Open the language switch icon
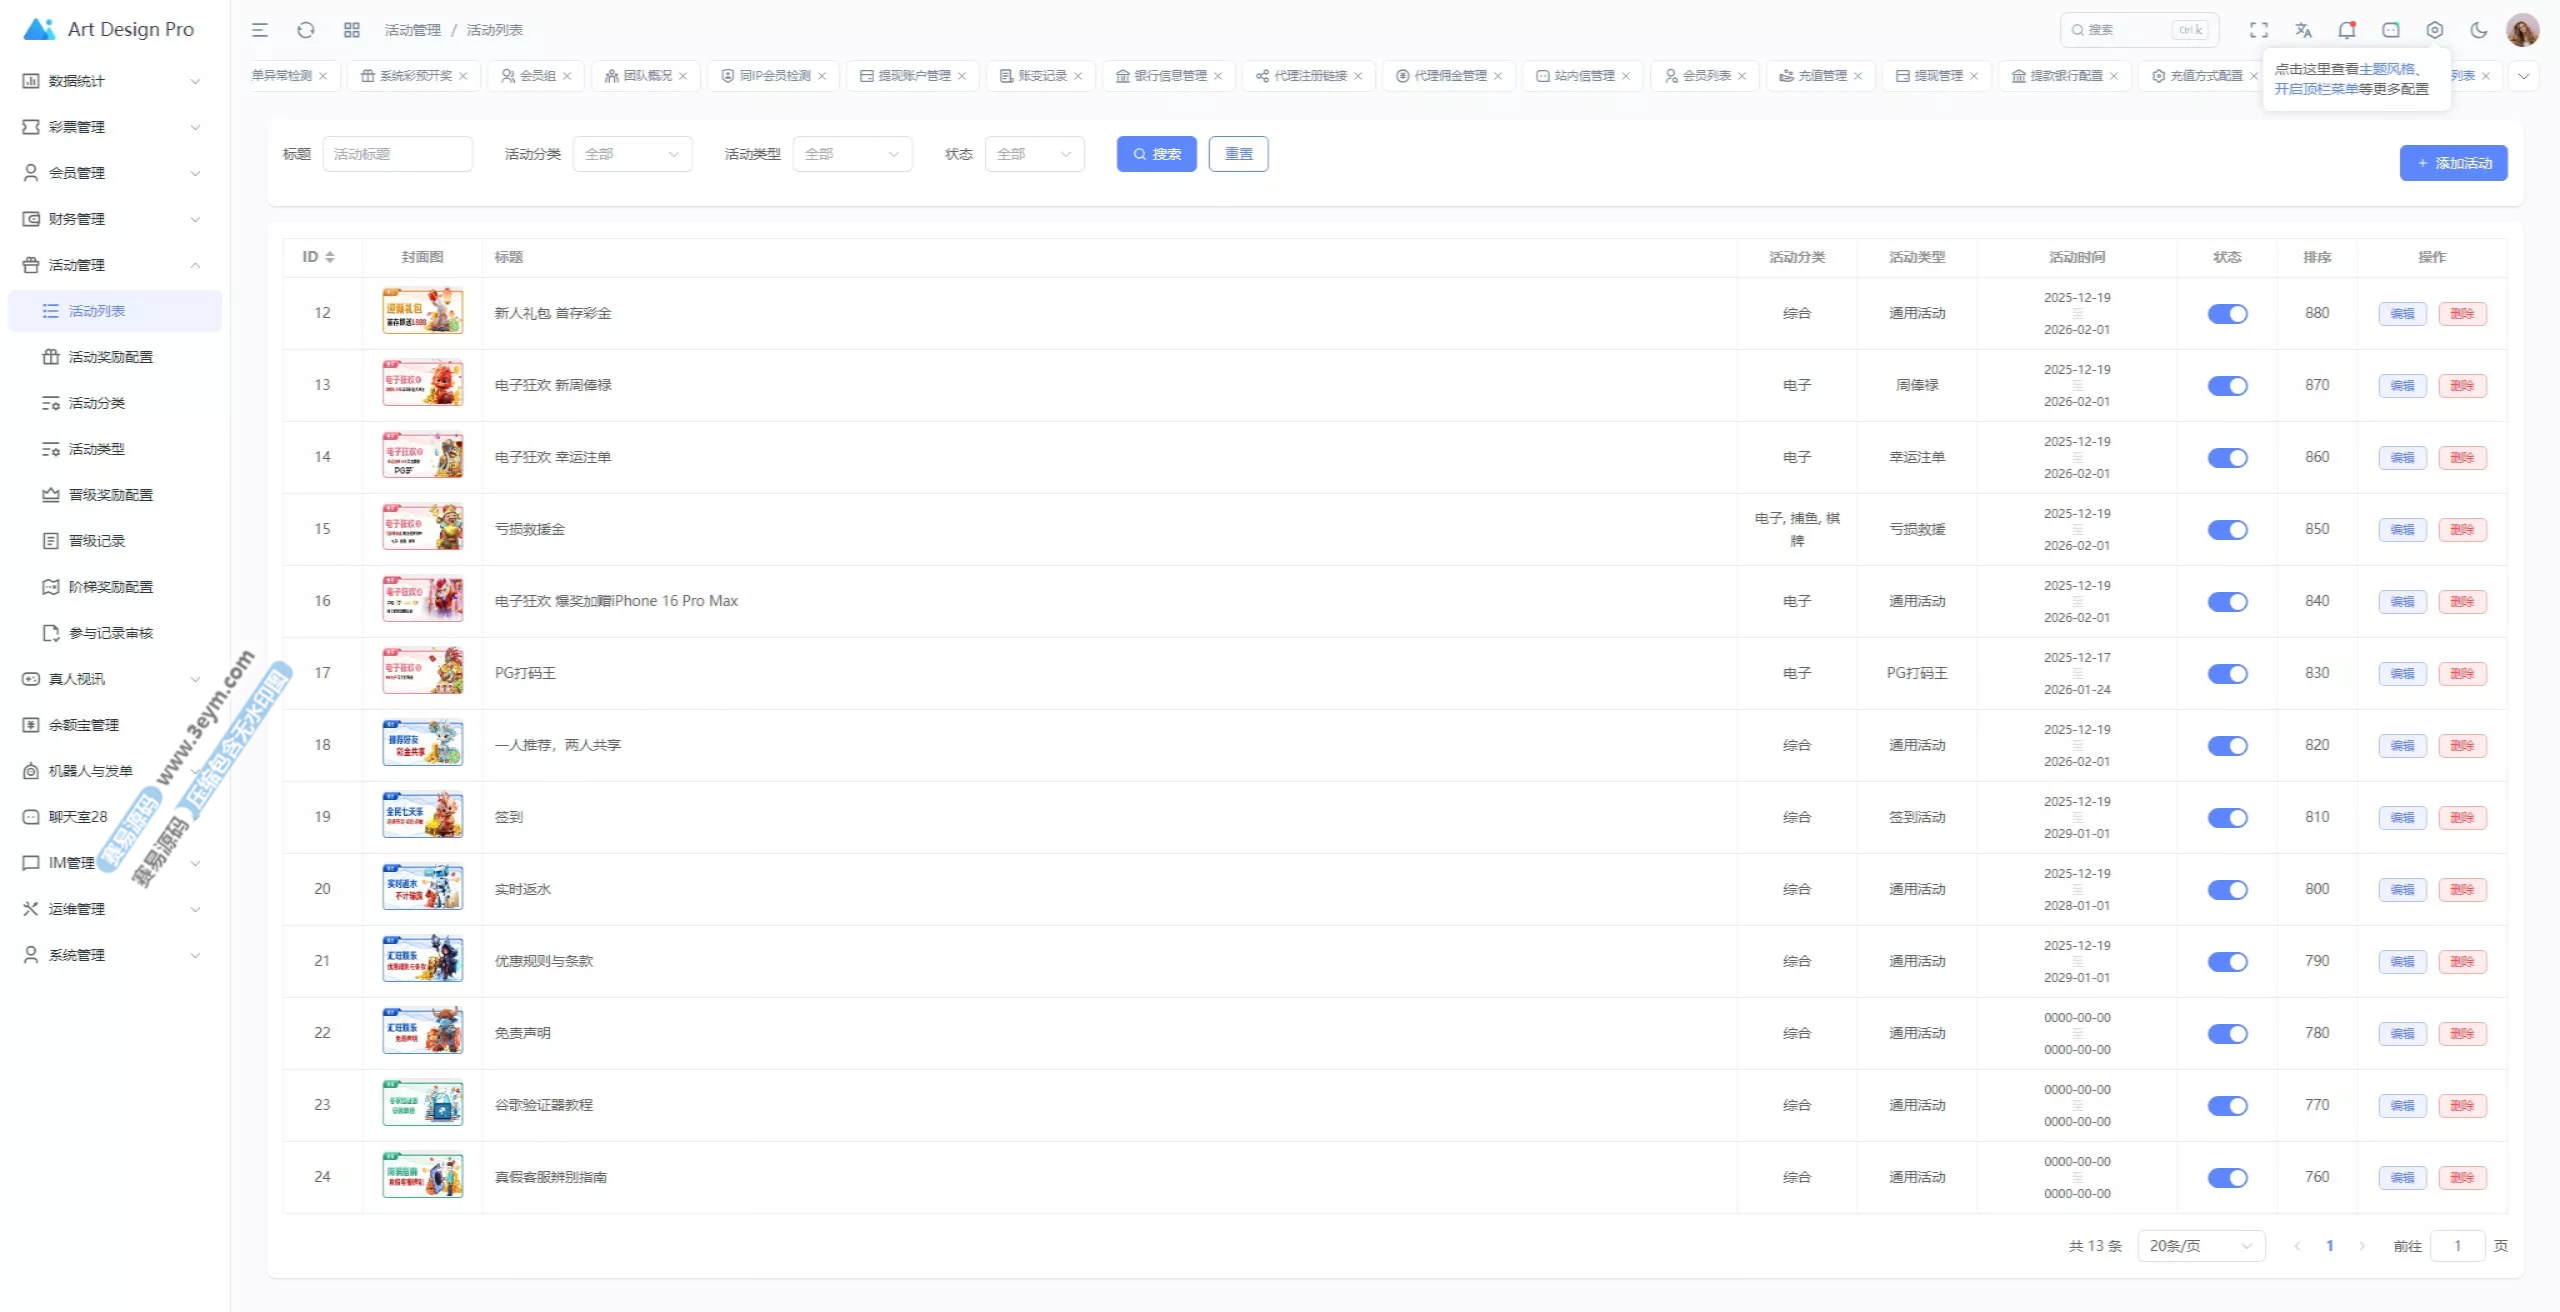The image size is (2560, 1312). (x=2303, y=30)
